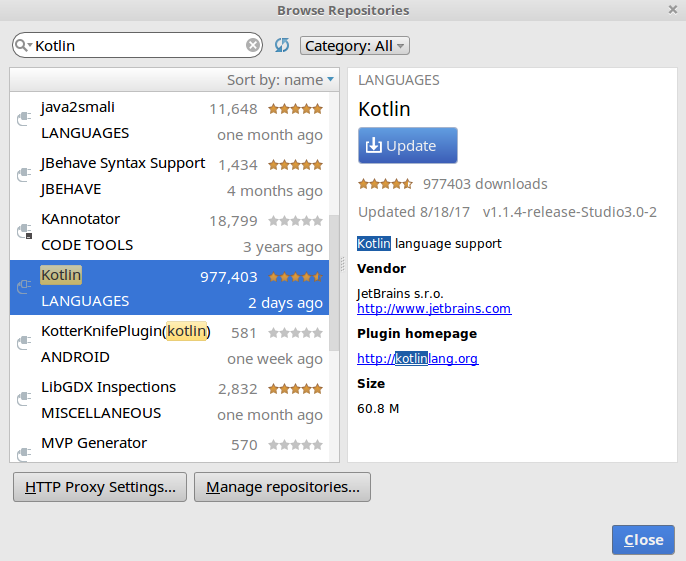This screenshot has height=561, width=686.
Task: Click the '2 days ago' update text
Action: 285,303
